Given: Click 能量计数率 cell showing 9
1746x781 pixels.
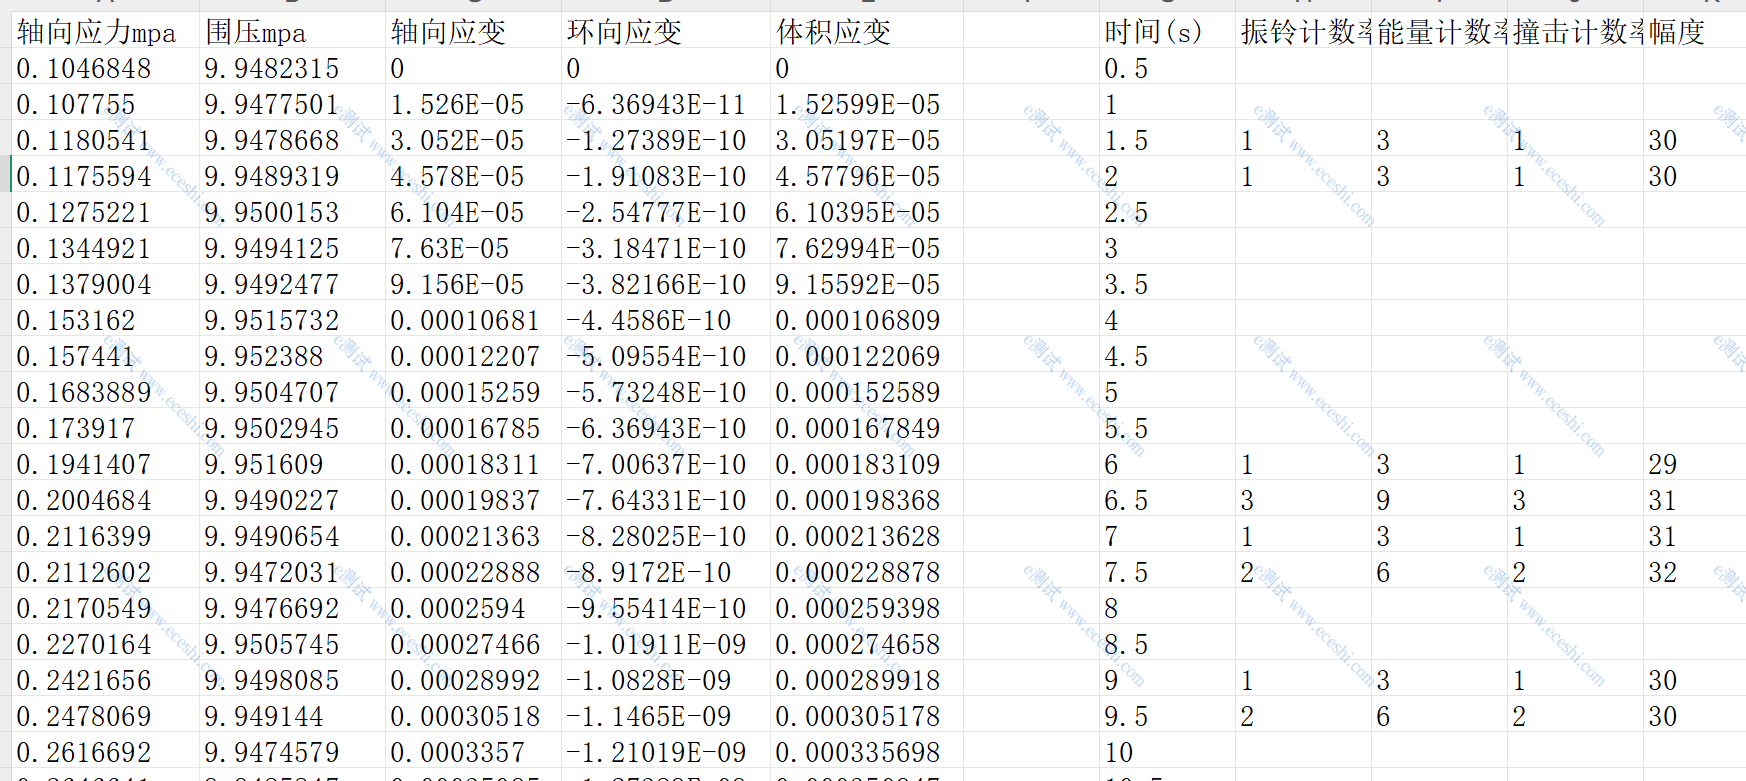Looking at the screenshot, I should tap(1439, 499).
